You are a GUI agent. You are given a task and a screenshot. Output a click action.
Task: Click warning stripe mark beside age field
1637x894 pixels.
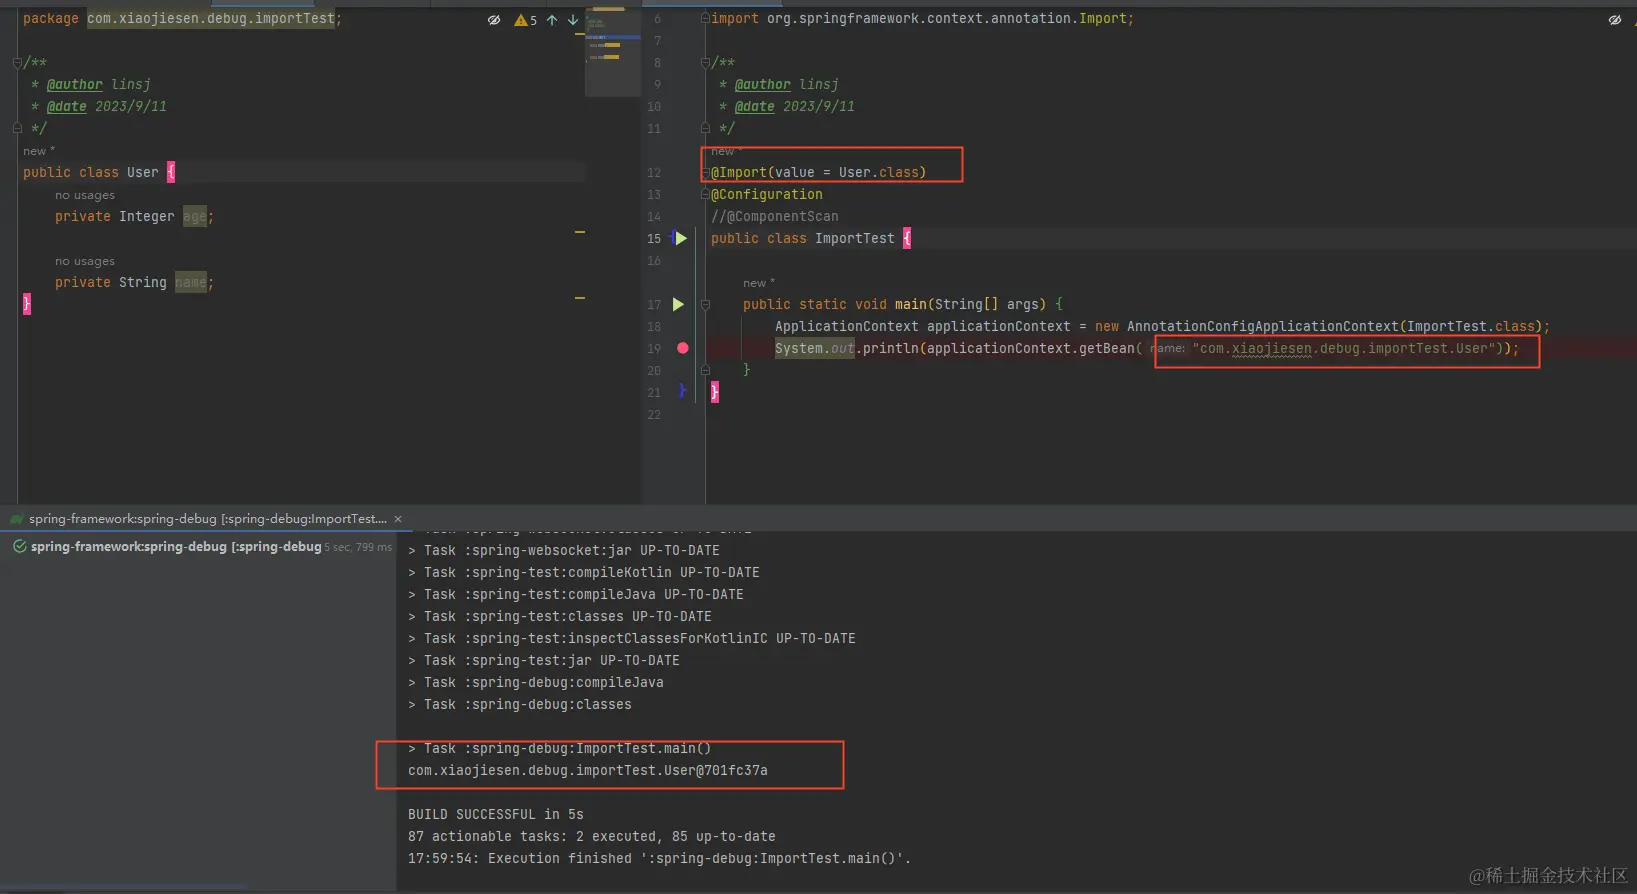(580, 232)
